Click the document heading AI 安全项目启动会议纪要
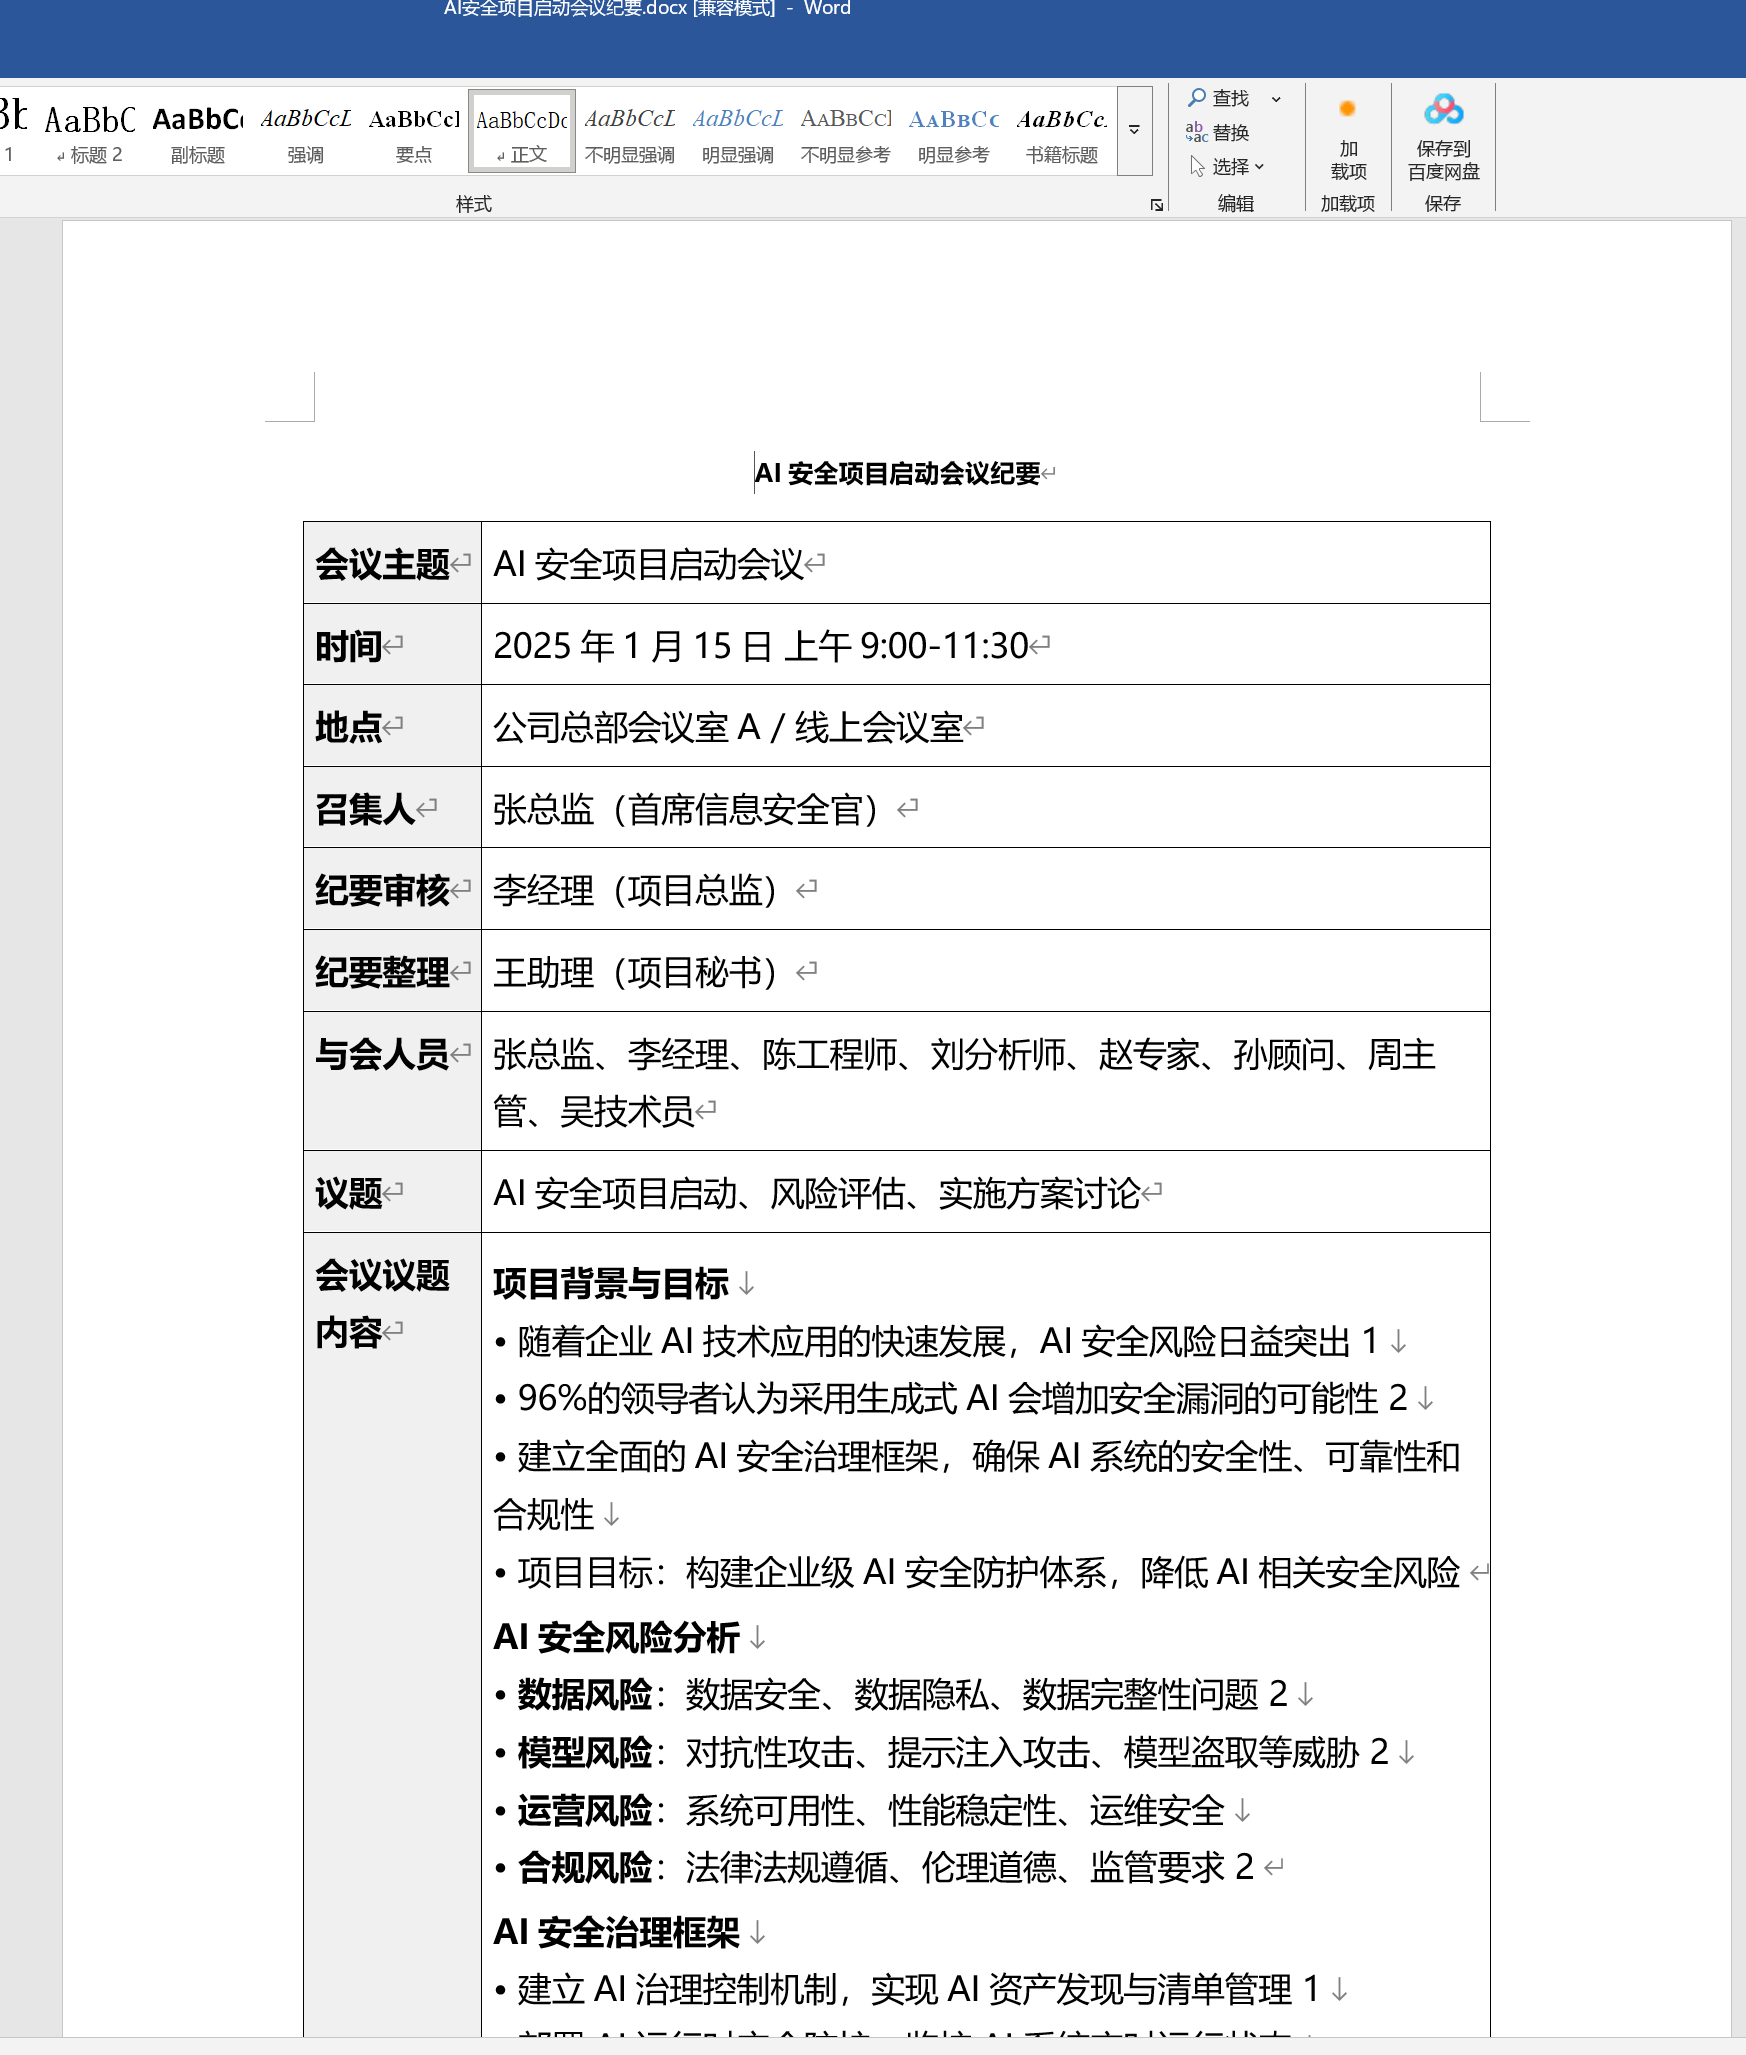 click(897, 473)
